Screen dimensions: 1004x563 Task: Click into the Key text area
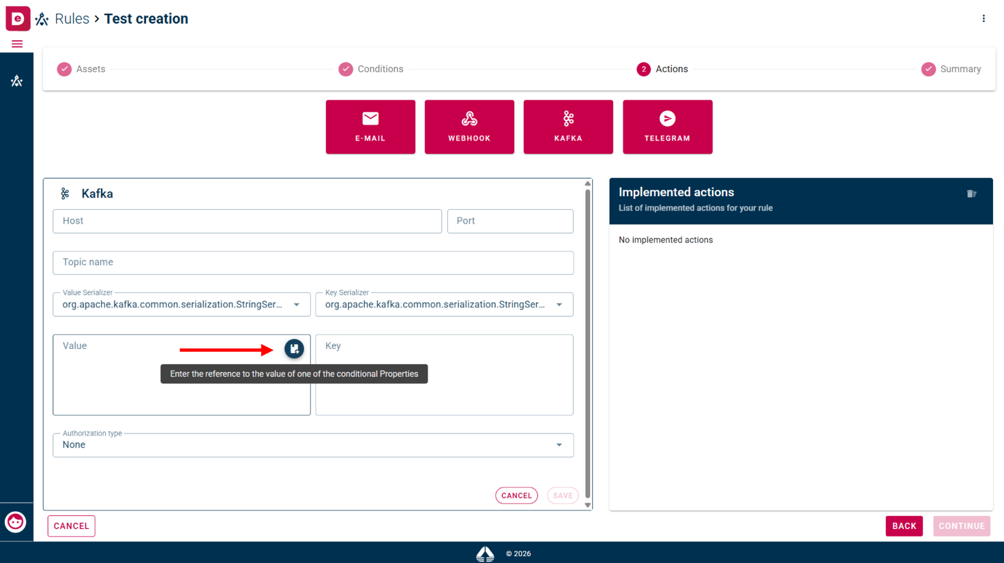444,375
